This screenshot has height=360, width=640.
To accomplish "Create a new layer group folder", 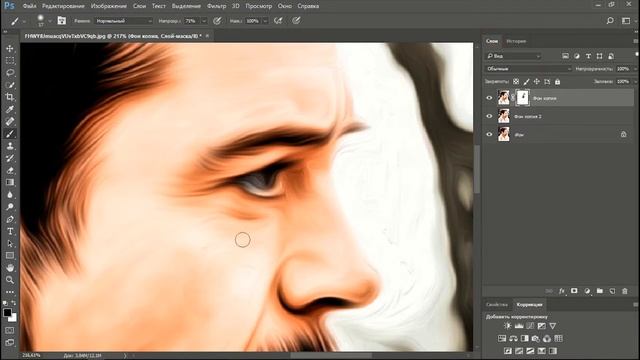I will [x=600, y=291].
